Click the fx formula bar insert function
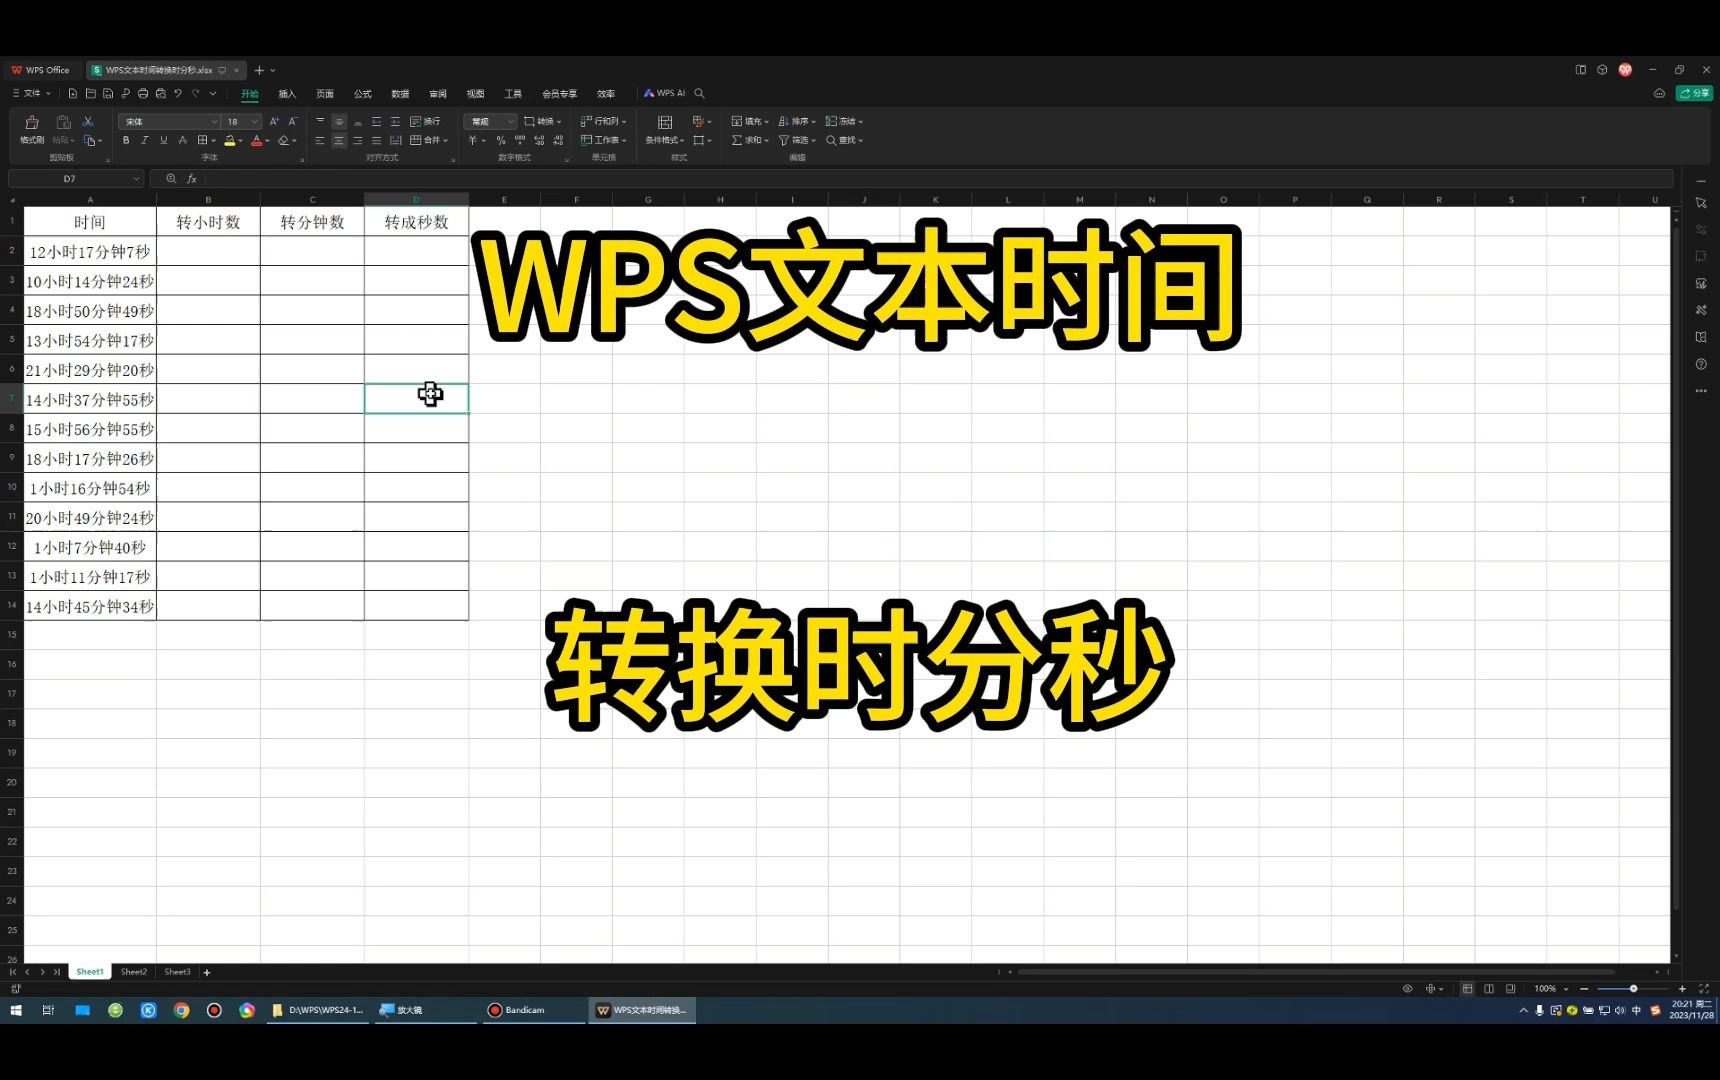 pos(191,178)
